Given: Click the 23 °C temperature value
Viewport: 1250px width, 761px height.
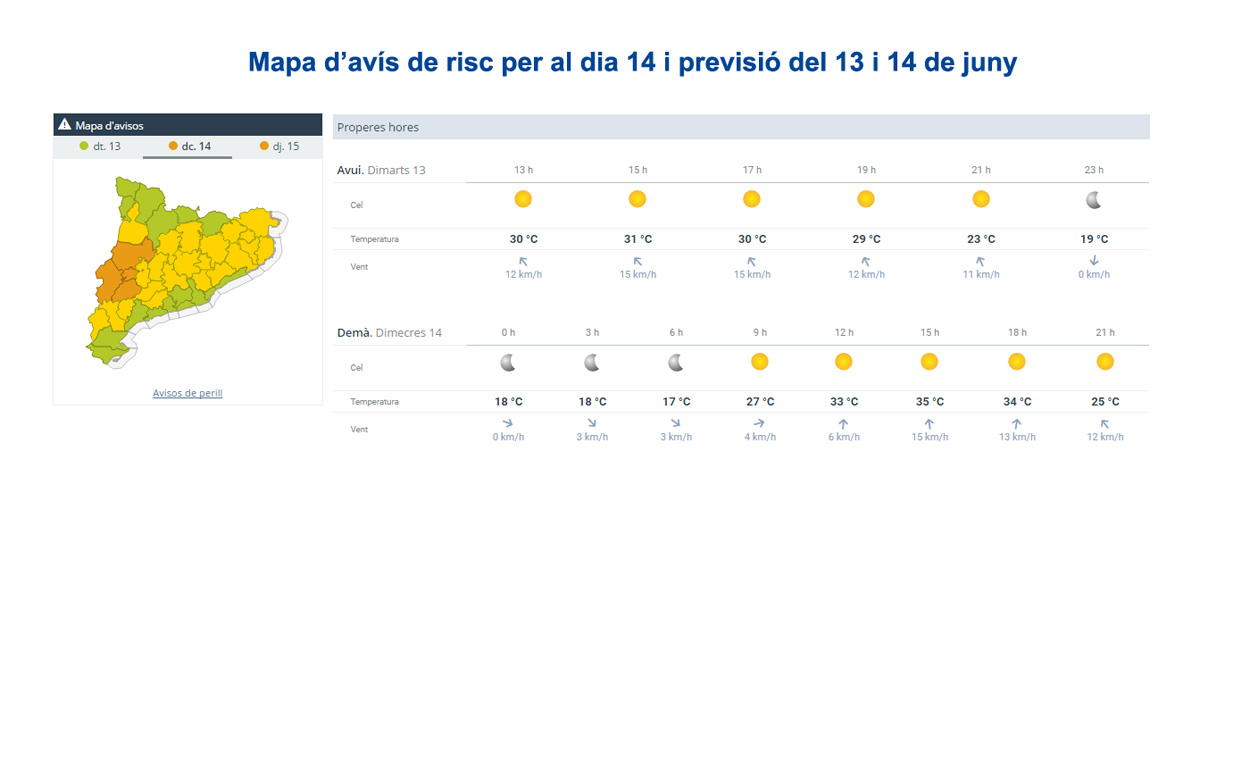Looking at the screenshot, I should click(981, 239).
